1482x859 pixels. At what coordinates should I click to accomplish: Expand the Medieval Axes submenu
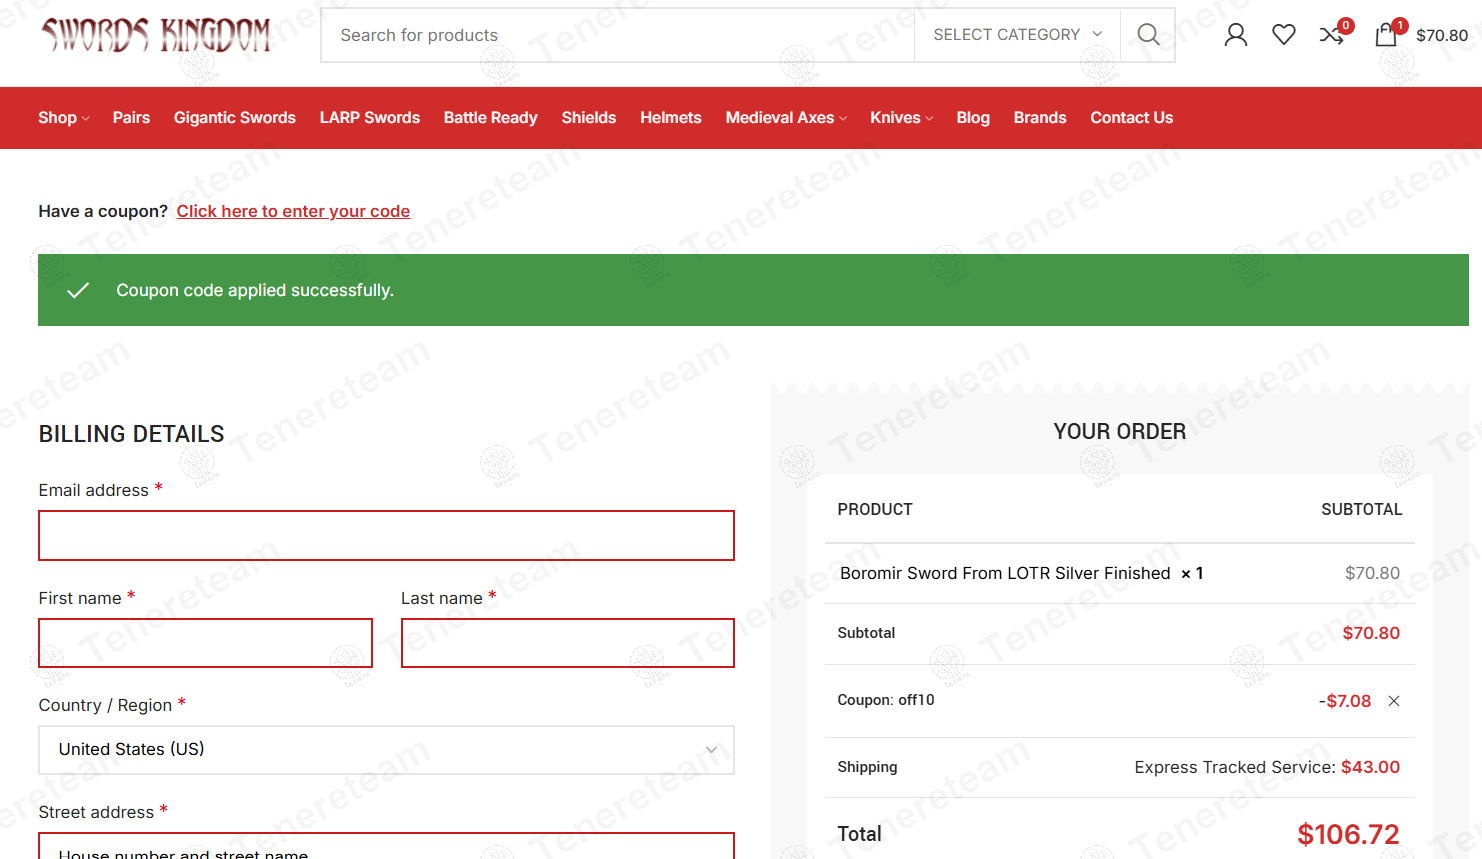pyautogui.click(x=786, y=118)
